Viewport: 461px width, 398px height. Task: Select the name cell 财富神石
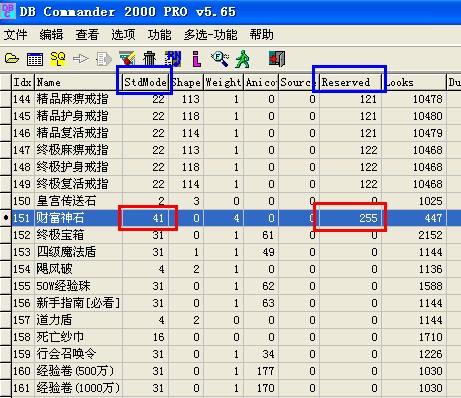click(78, 218)
